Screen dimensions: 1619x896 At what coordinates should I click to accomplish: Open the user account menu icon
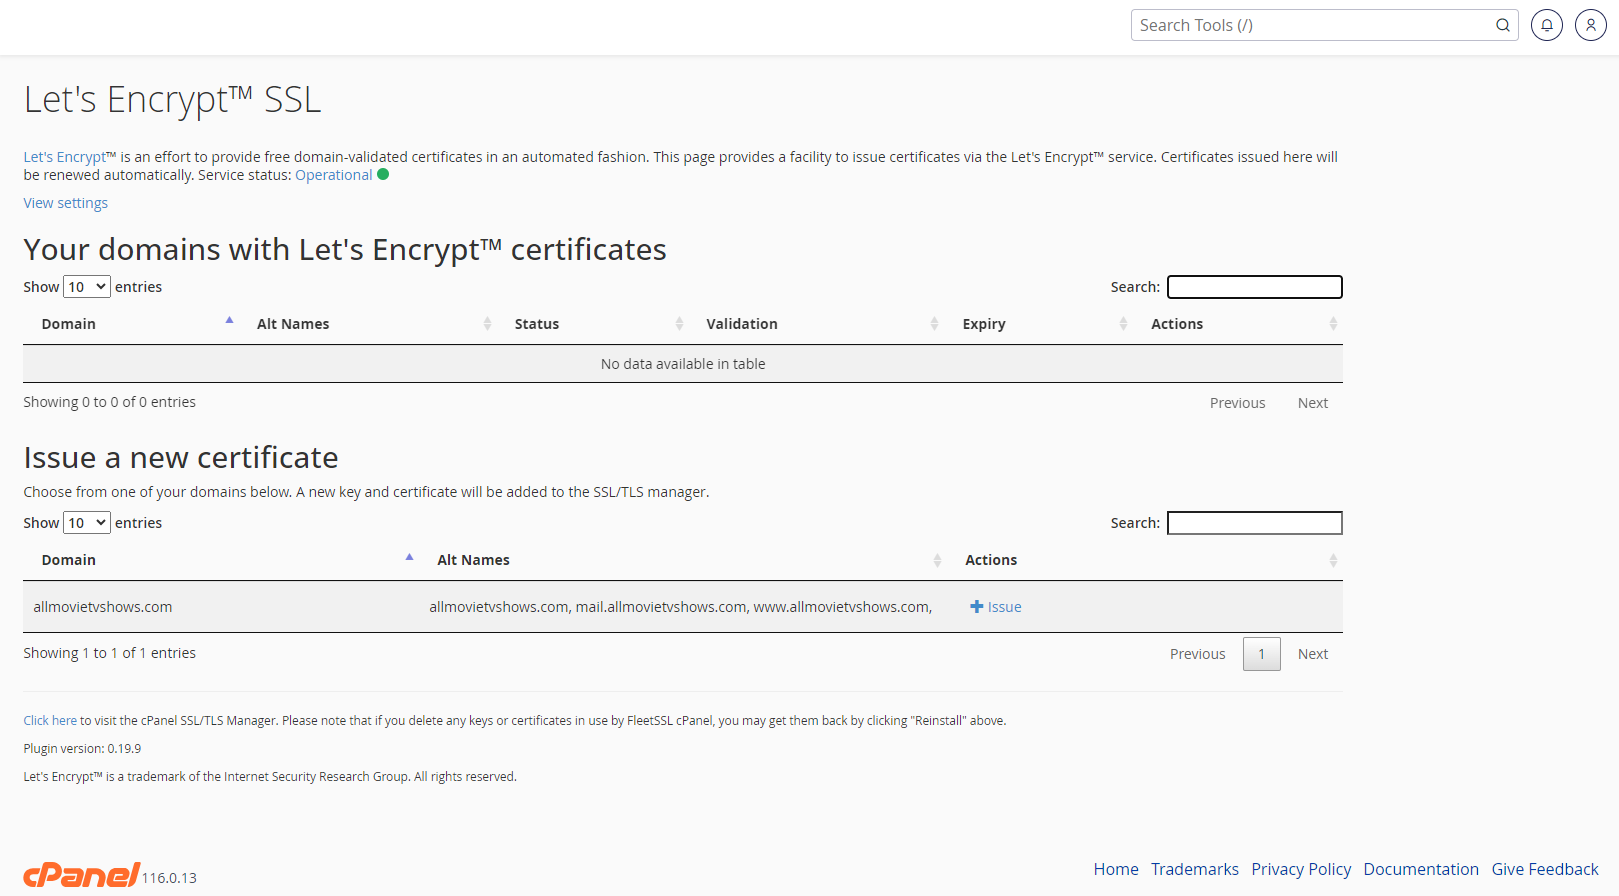tap(1591, 25)
